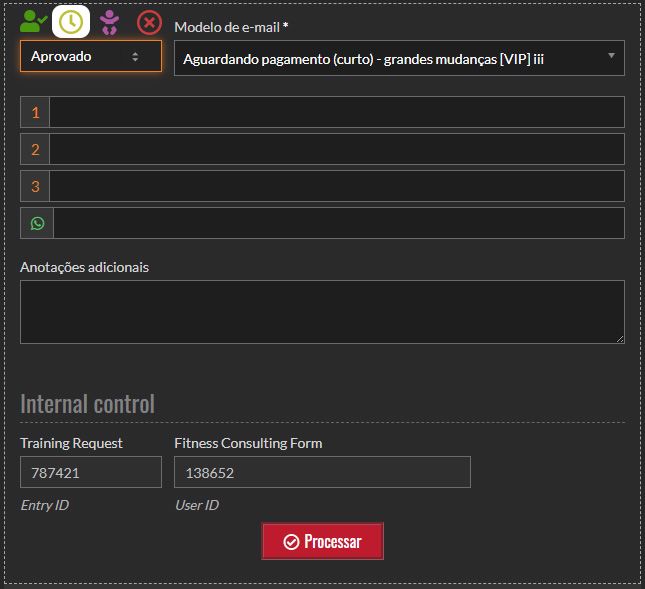Open the Modelo de e-mail dropdown
The width and height of the screenshot is (645, 589).
pyautogui.click(x=399, y=58)
